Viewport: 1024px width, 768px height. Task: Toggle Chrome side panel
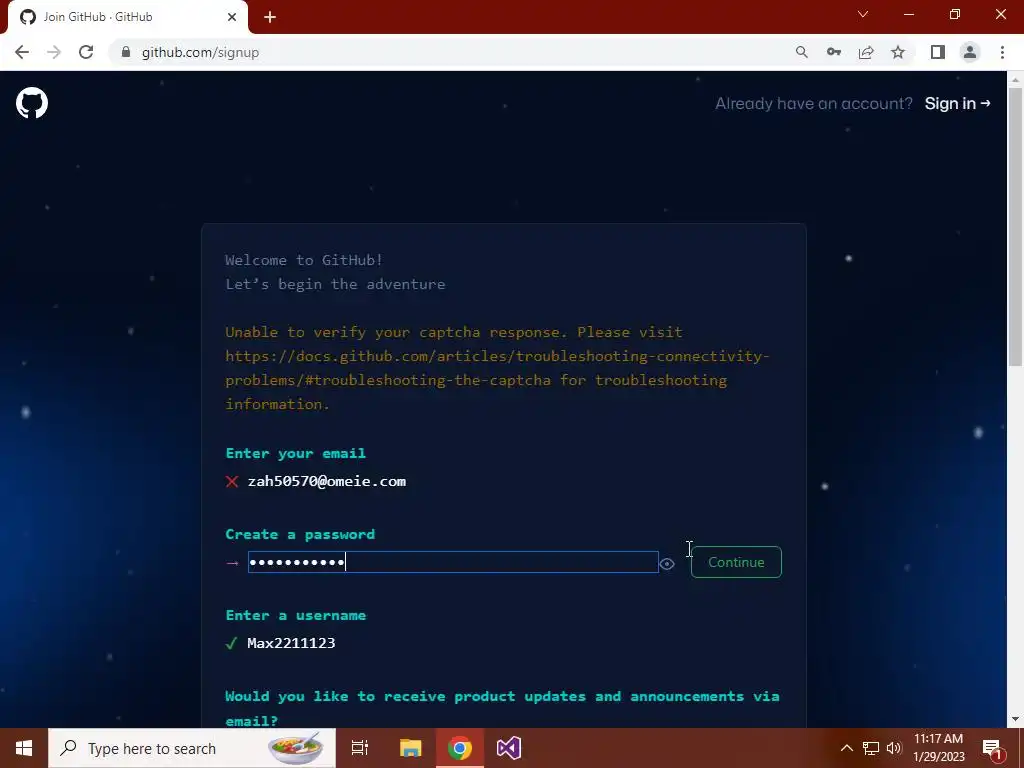tap(938, 52)
